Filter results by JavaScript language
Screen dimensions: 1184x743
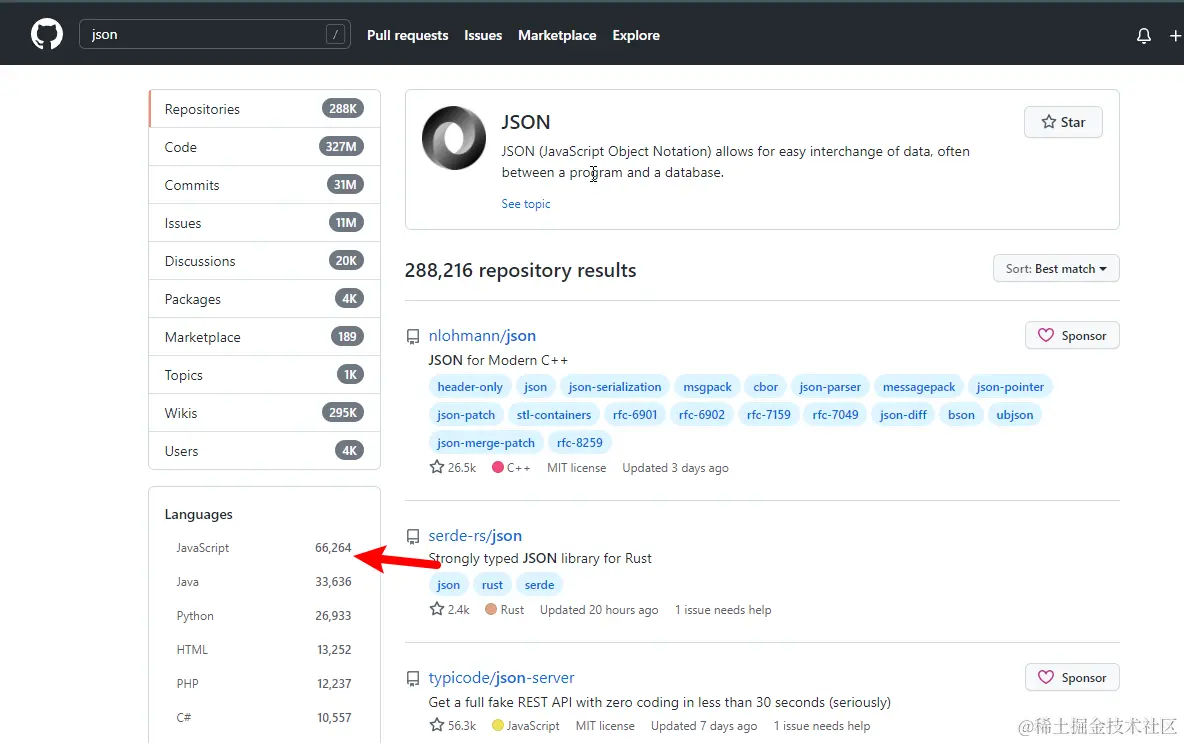(264, 548)
